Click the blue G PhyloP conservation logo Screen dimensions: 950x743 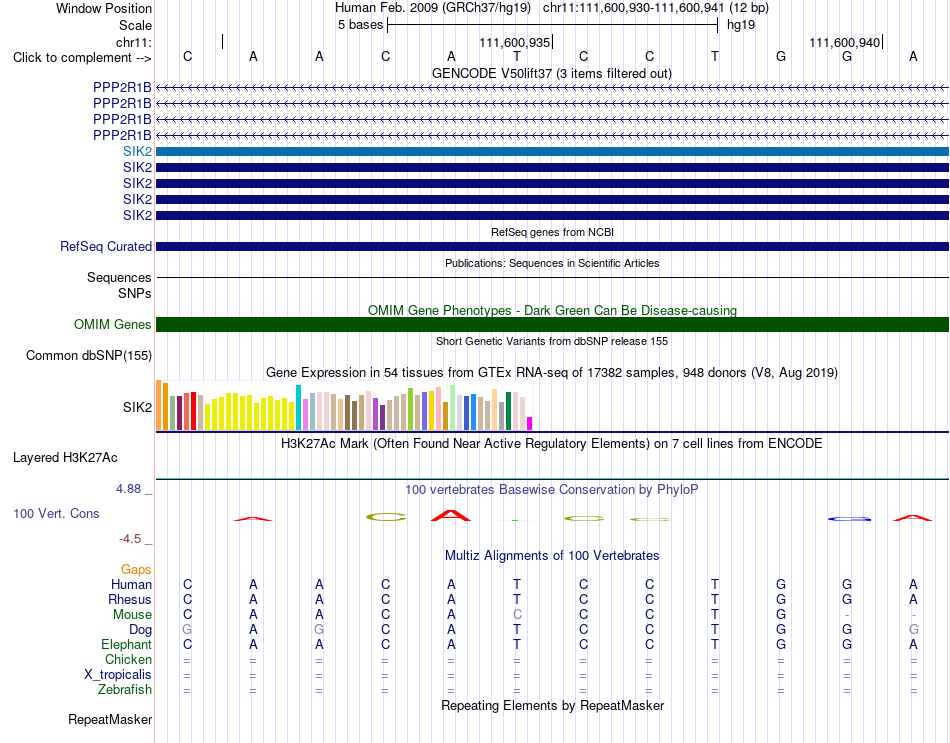click(x=849, y=519)
